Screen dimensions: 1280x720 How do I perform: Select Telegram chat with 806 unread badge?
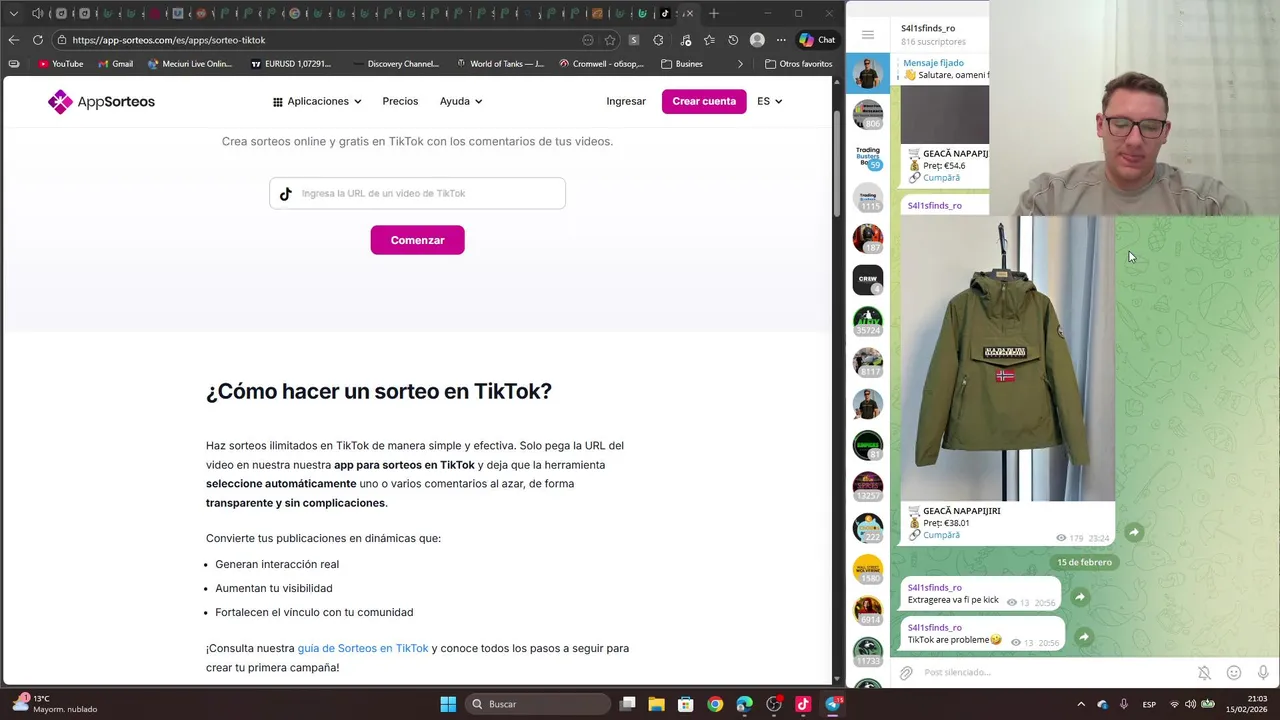pyautogui.click(x=868, y=114)
